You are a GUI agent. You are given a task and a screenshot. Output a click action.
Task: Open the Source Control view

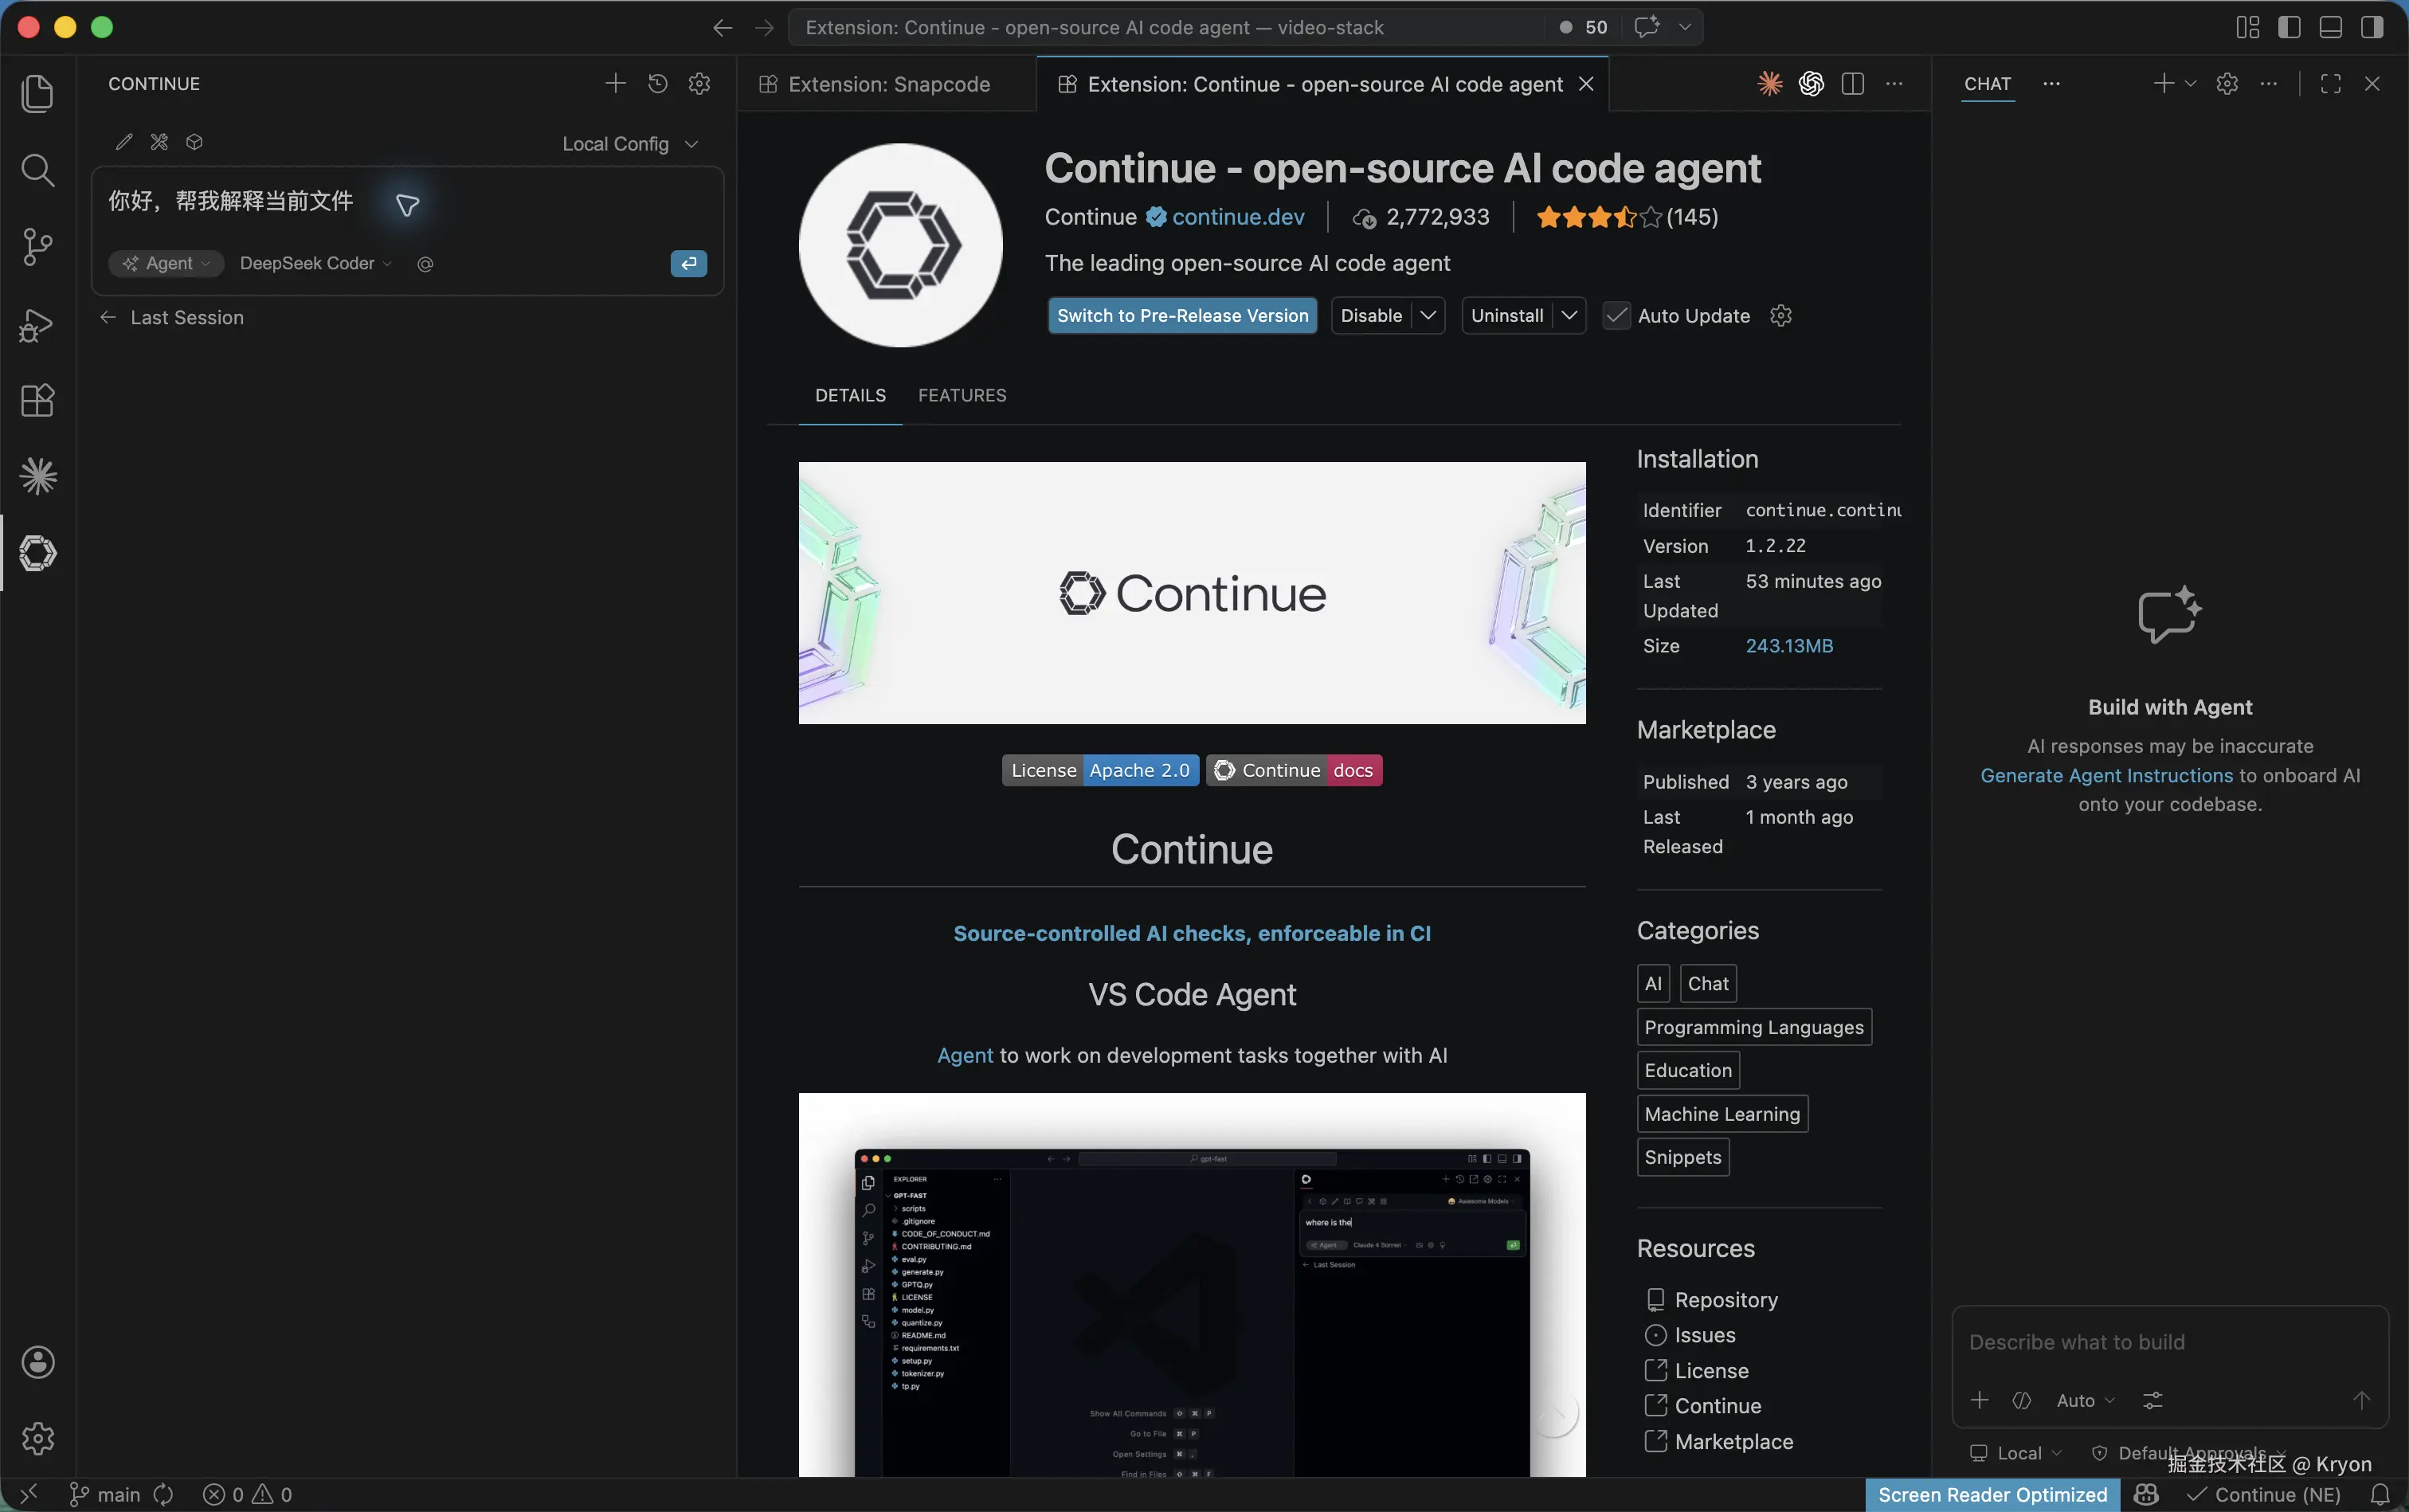37,247
